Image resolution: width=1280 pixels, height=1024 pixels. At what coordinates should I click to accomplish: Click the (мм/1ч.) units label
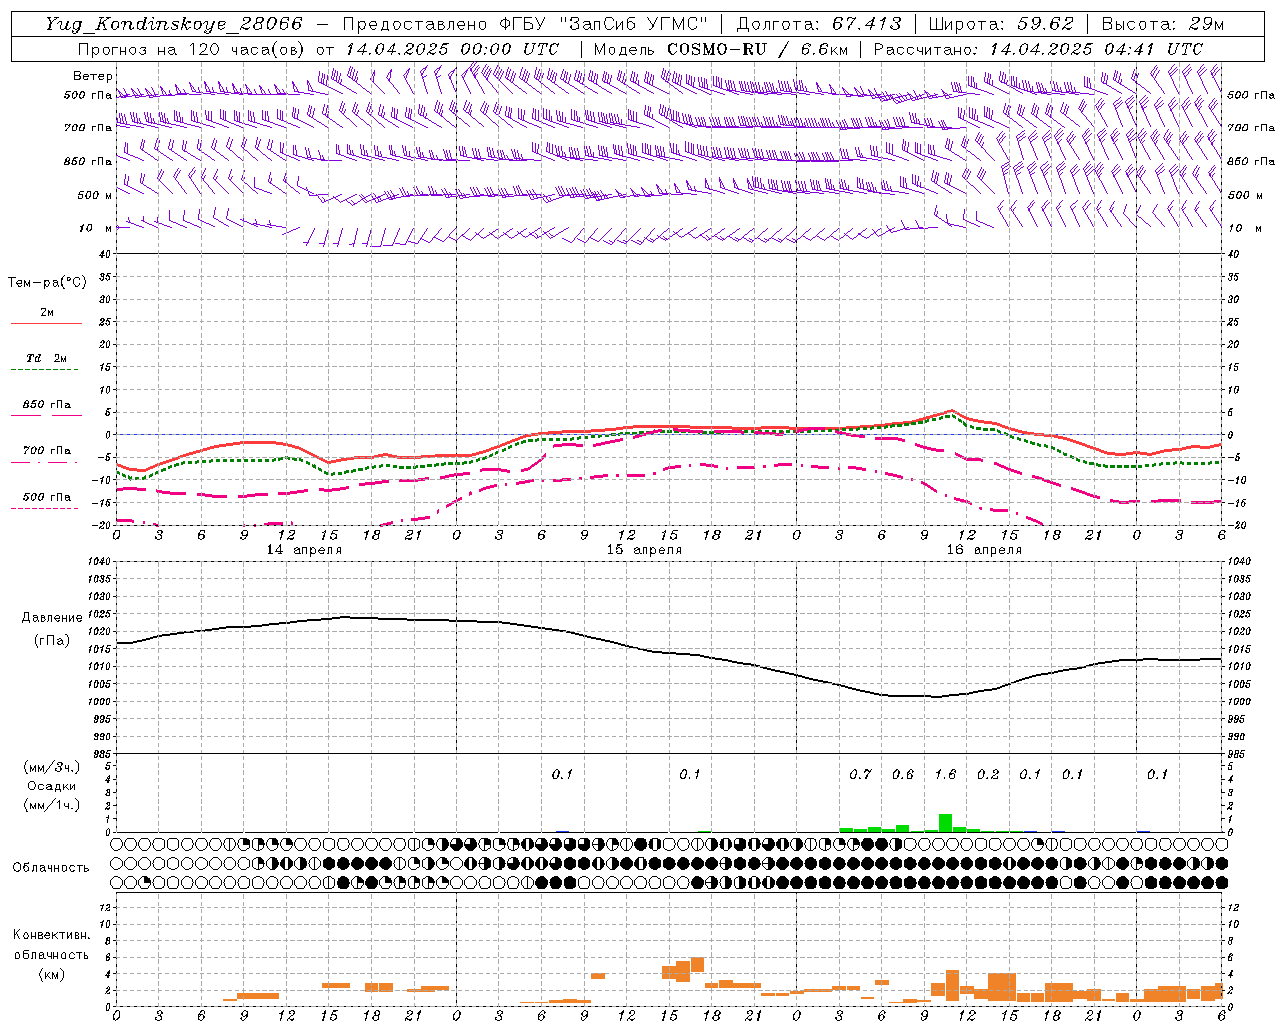(51, 805)
